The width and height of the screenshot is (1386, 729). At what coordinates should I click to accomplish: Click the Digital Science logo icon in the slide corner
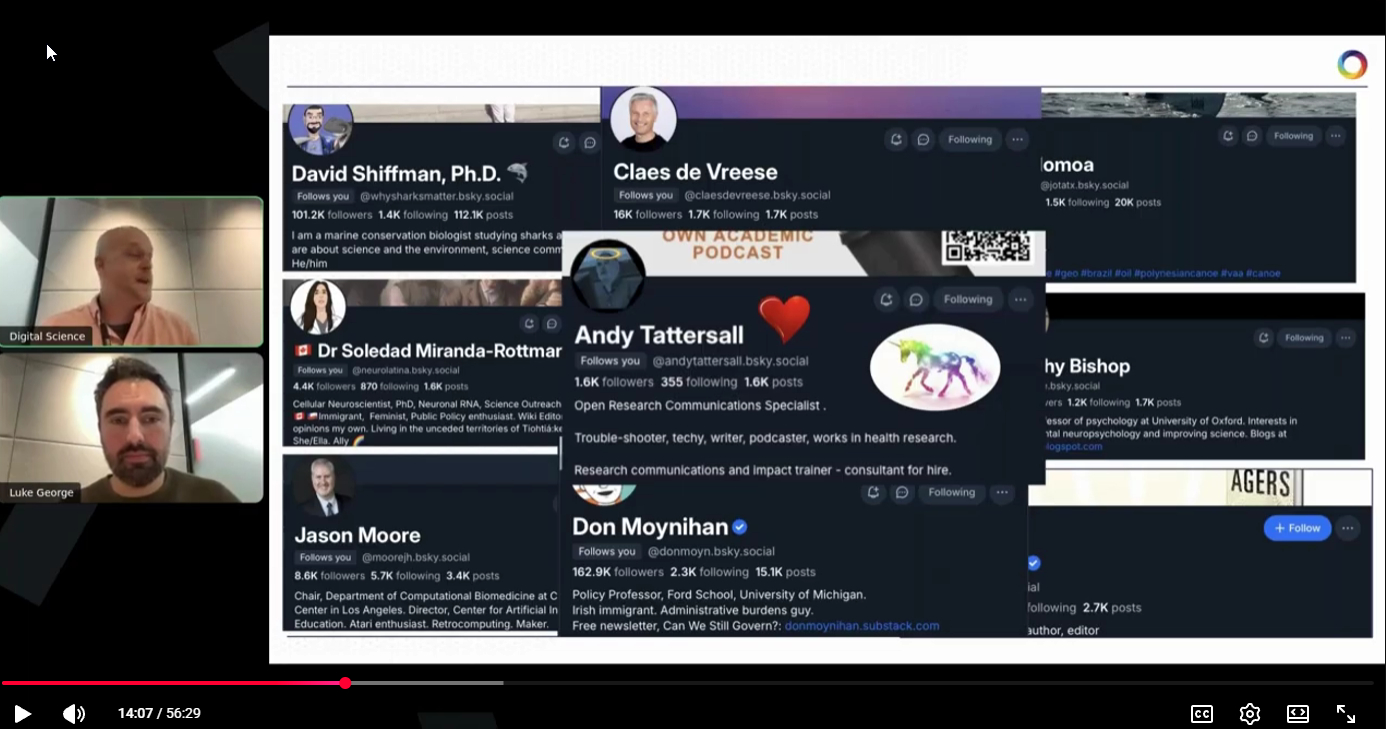click(1351, 65)
